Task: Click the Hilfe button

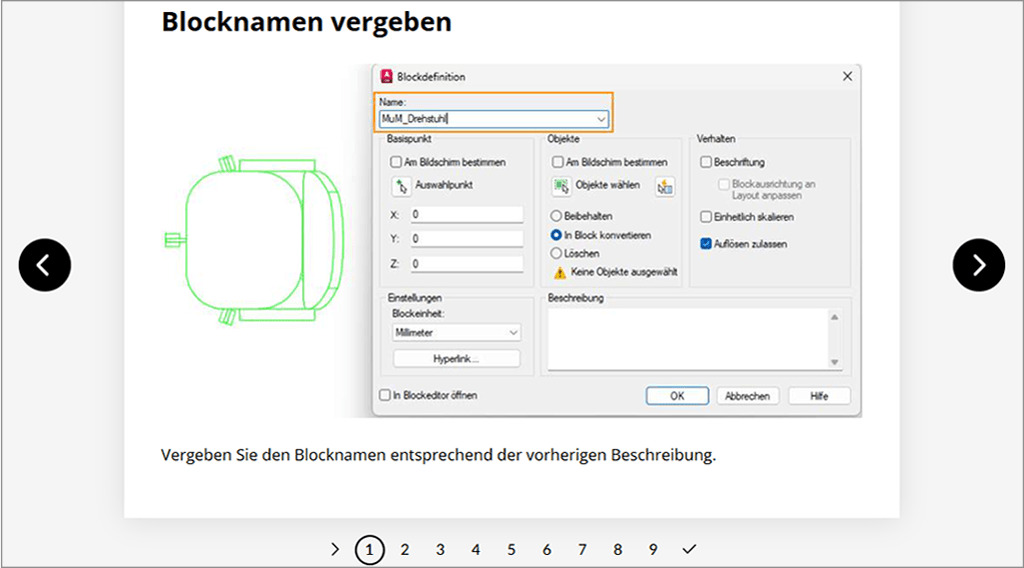Action: (820, 396)
